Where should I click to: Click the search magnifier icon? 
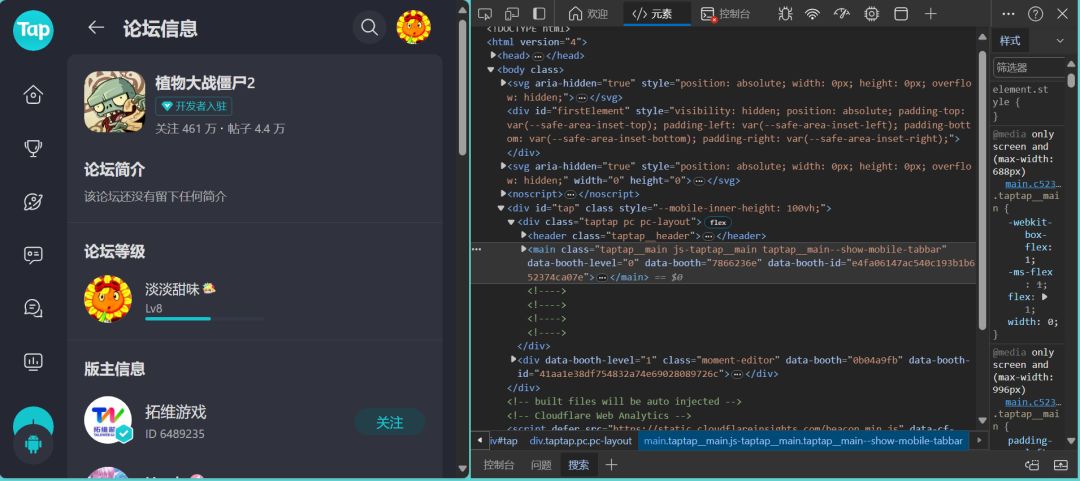[369, 28]
